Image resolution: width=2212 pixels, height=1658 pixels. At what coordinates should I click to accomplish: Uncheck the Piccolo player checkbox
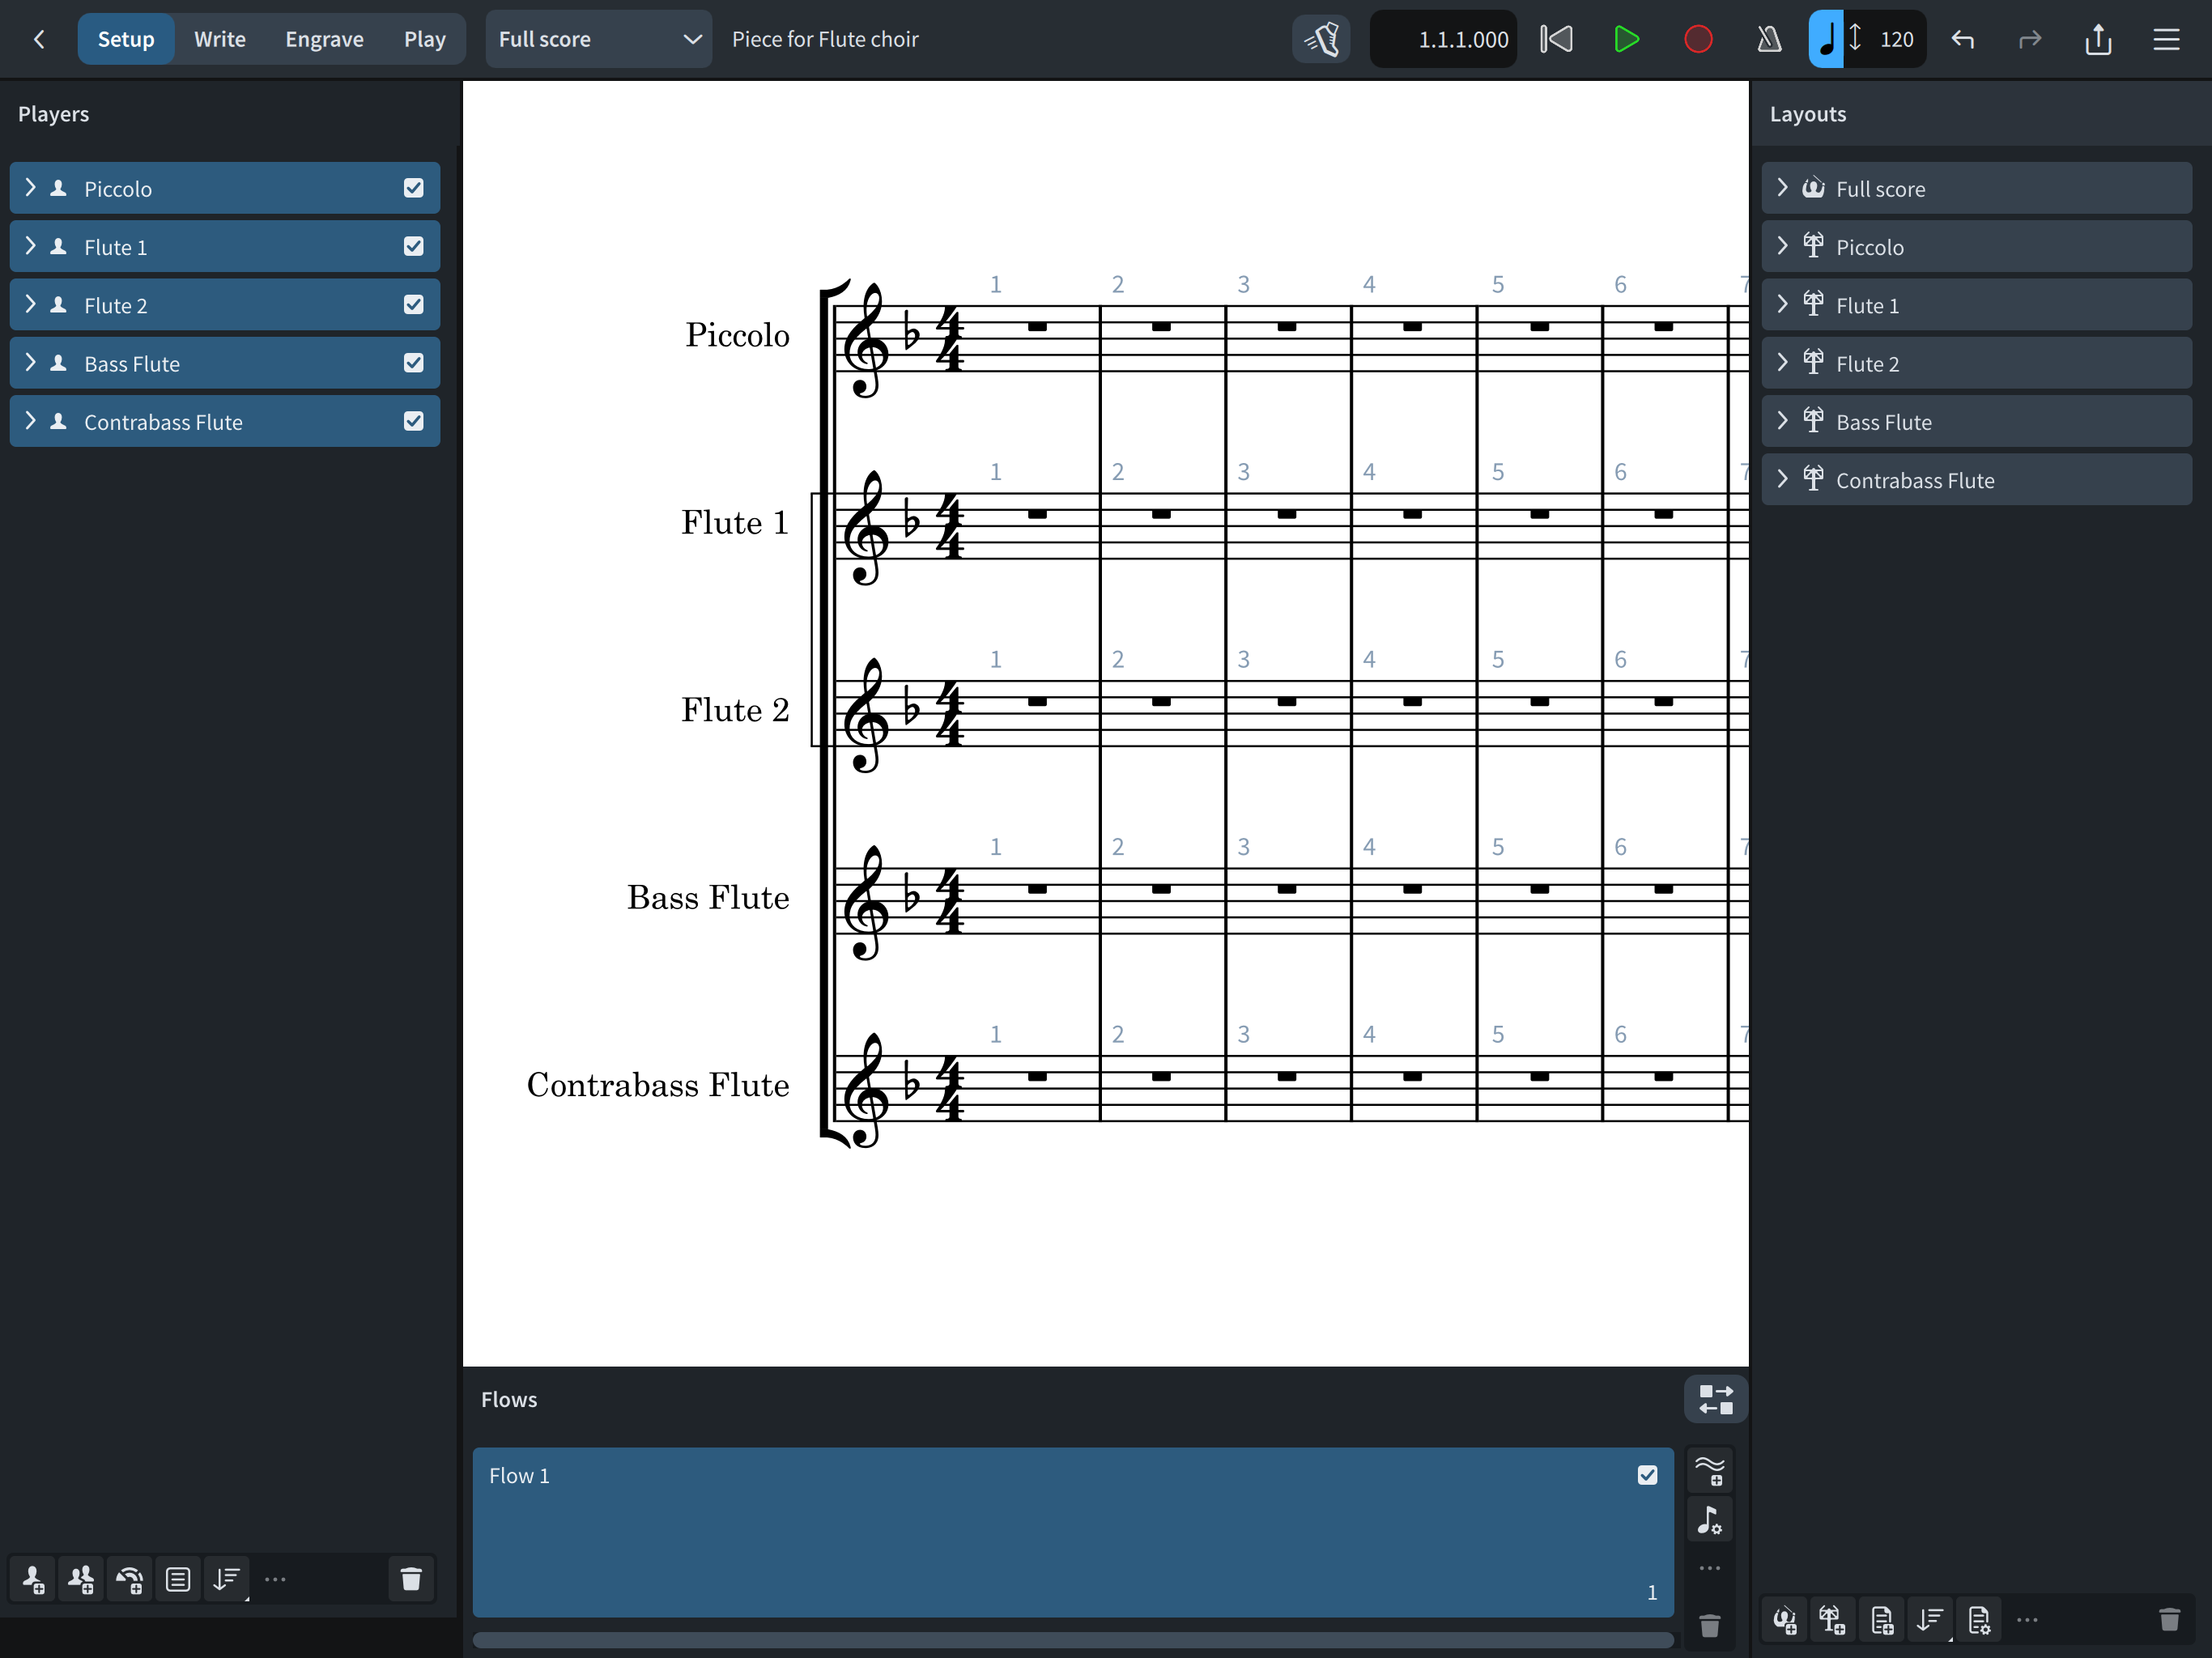point(414,188)
